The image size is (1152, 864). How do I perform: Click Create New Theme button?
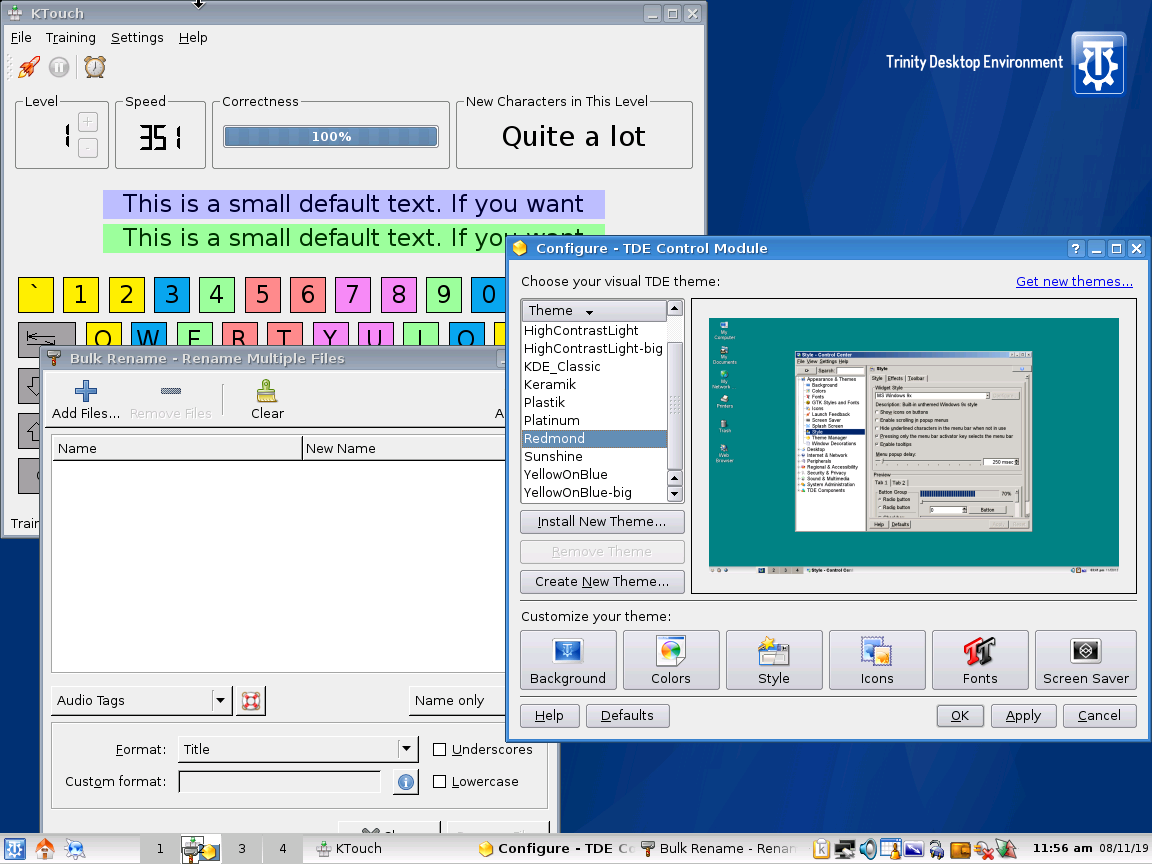tap(602, 582)
